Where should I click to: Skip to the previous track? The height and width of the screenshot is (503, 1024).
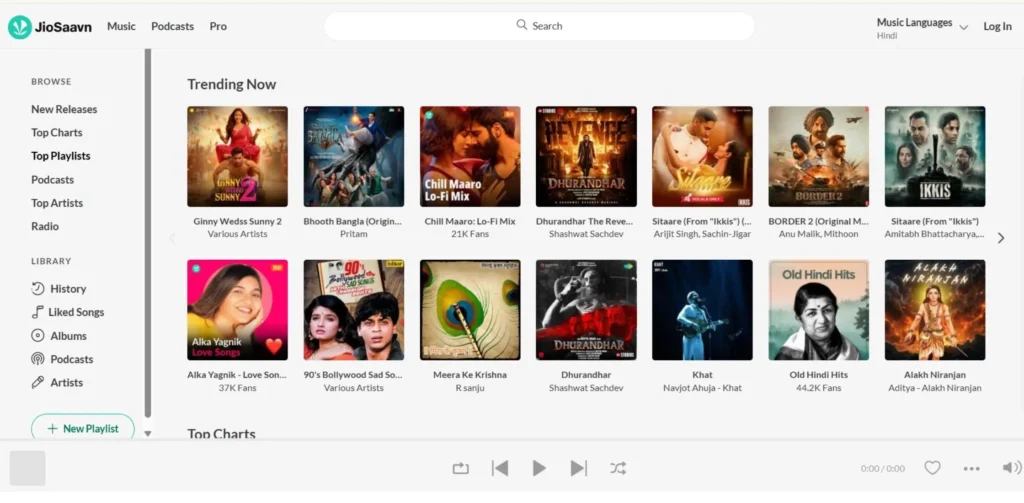(500, 468)
